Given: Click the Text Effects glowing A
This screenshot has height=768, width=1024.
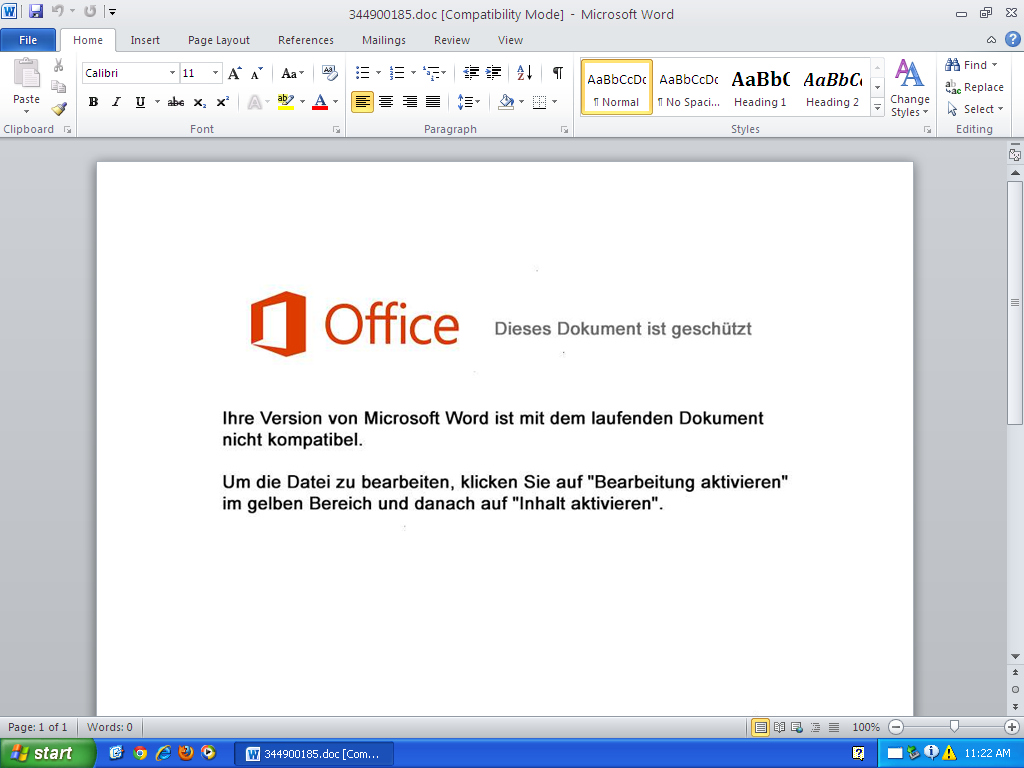Looking at the screenshot, I should pyautogui.click(x=255, y=102).
